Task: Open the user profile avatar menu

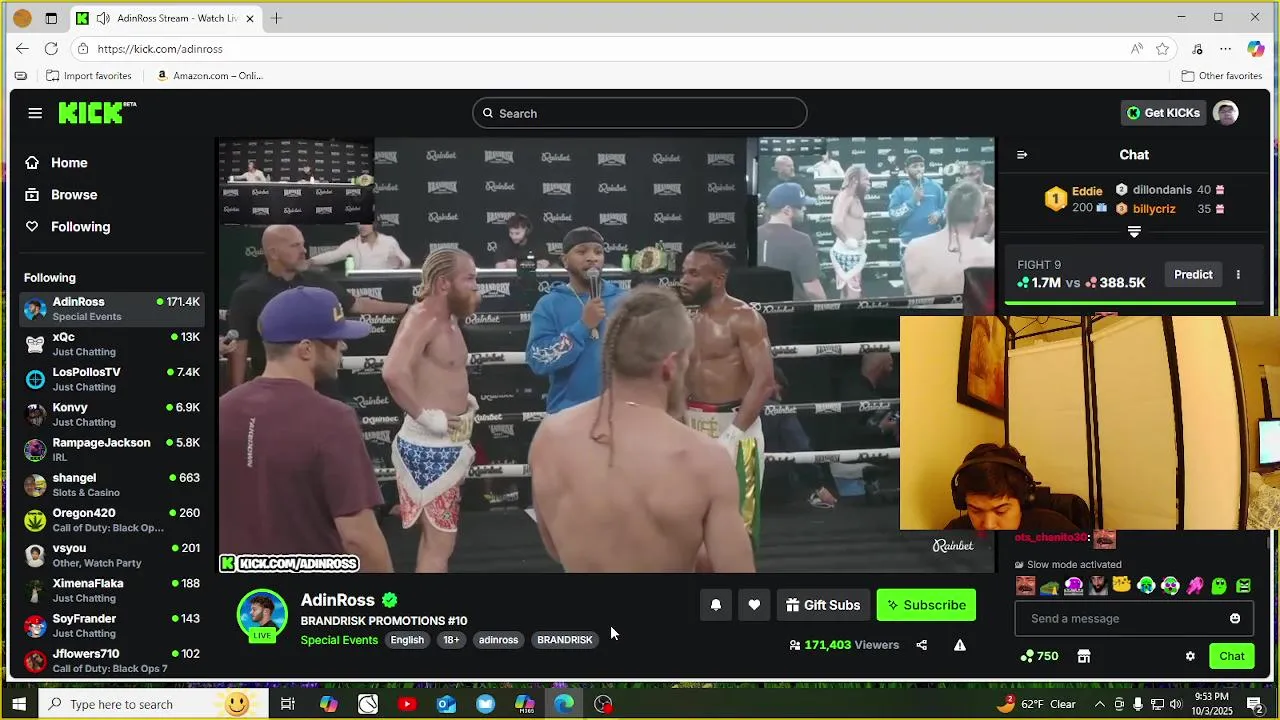Action: point(1226,113)
